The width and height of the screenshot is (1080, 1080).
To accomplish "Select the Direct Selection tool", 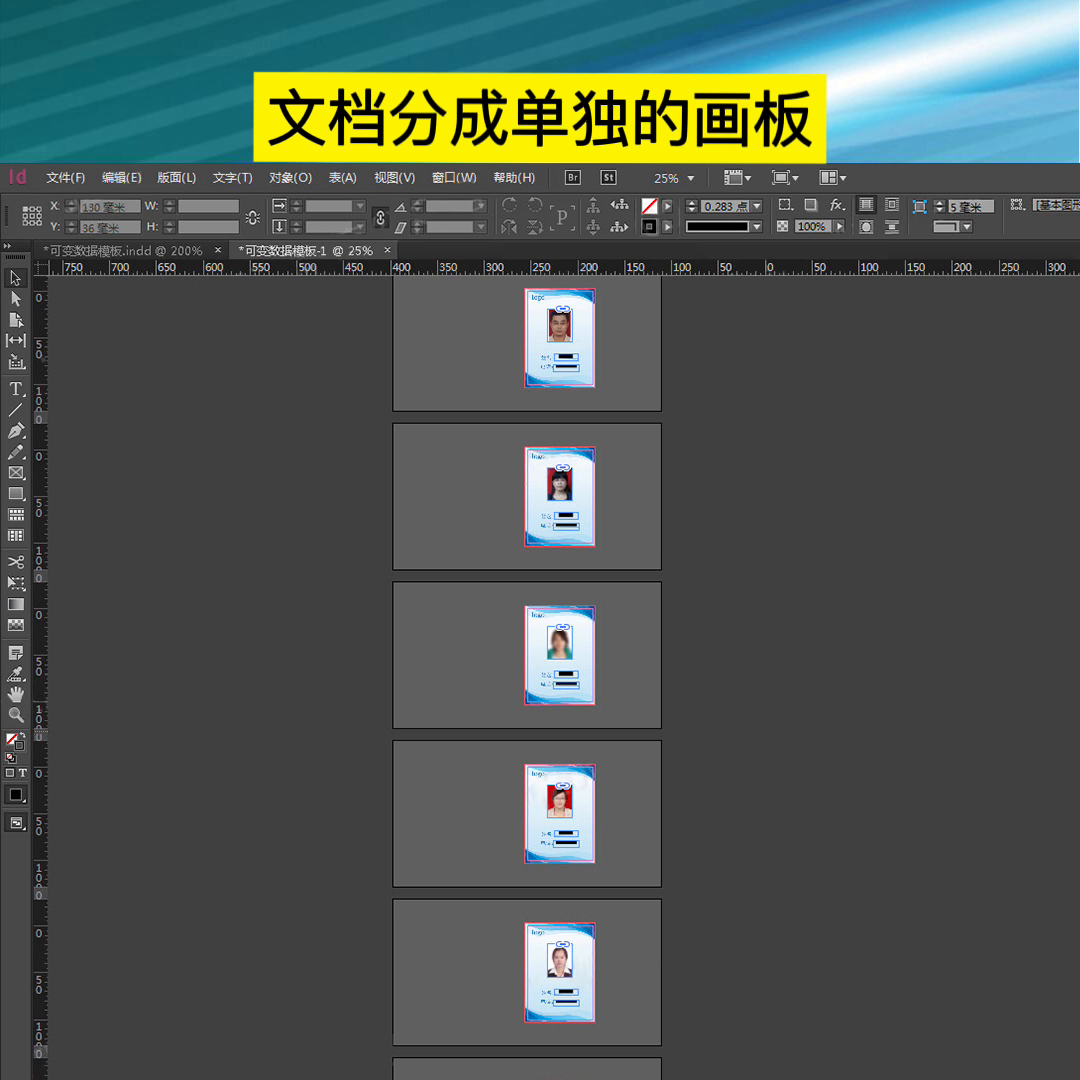I will pyautogui.click(x=16, y=299).
